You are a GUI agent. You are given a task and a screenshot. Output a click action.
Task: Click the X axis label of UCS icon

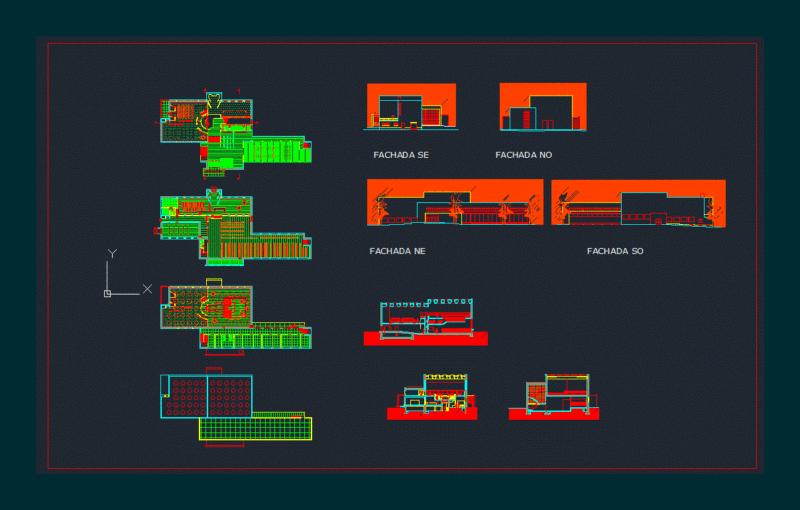click(147, 289)
